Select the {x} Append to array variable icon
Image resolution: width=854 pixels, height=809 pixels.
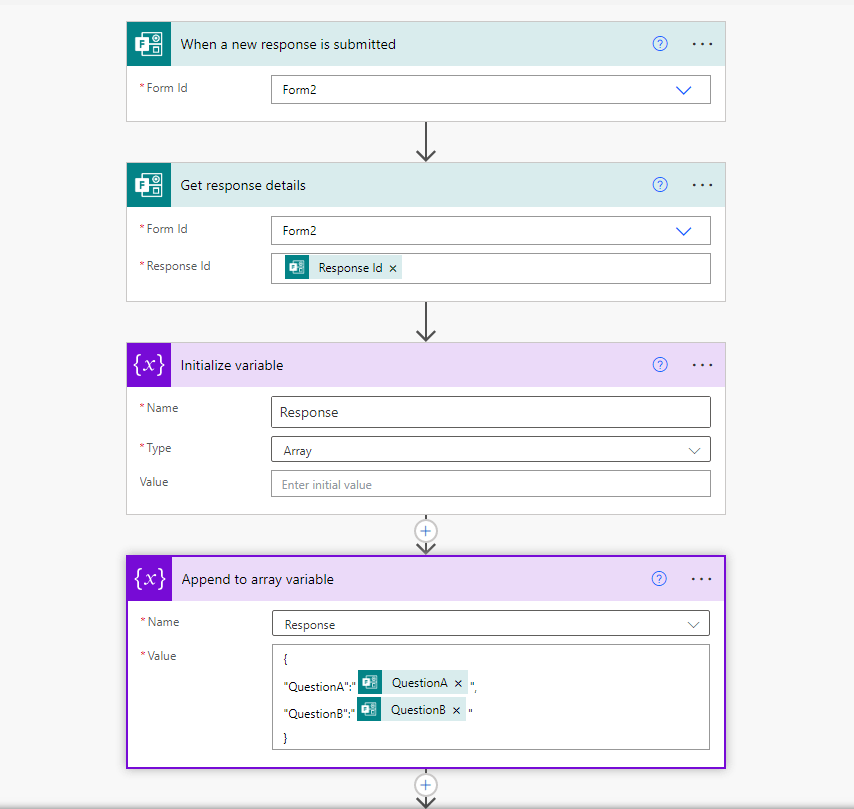coord(149,579)
